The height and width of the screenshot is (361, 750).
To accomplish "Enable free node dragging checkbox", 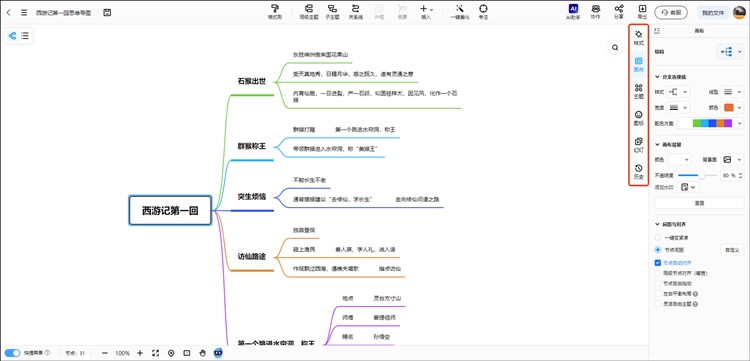I will (658, 283).
